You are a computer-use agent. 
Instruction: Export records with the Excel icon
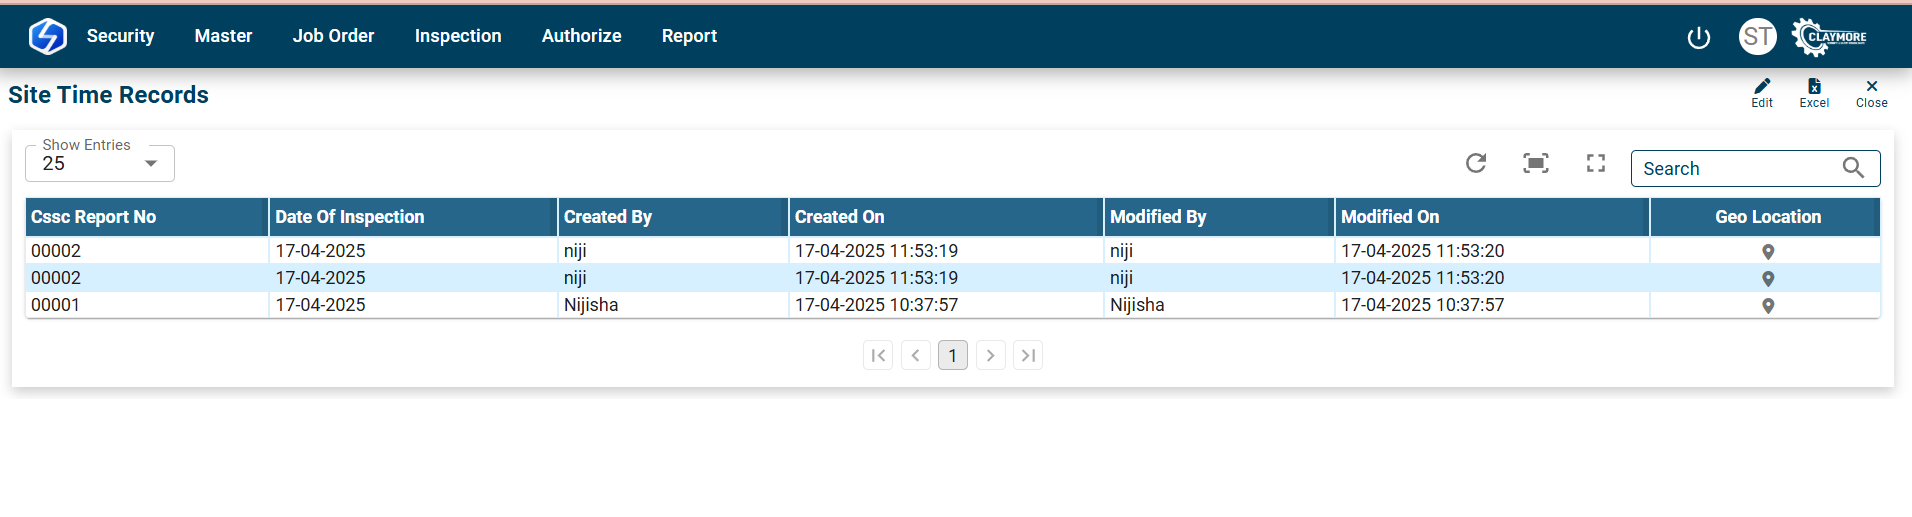point(1814,87)
